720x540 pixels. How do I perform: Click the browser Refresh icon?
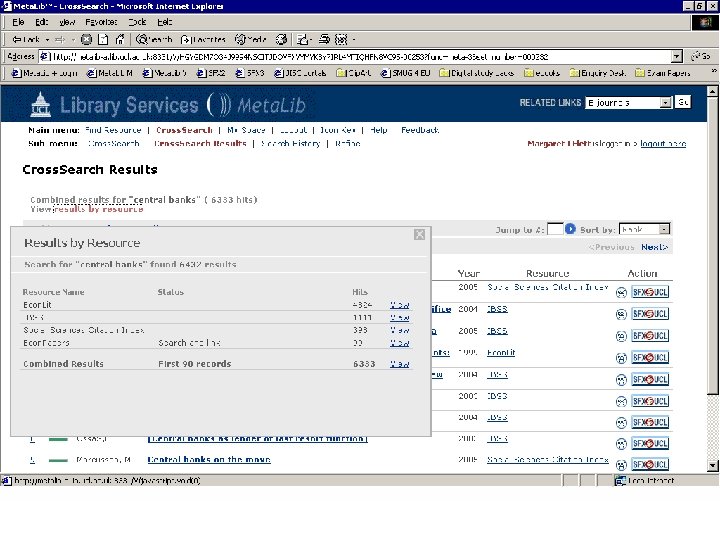103,39
